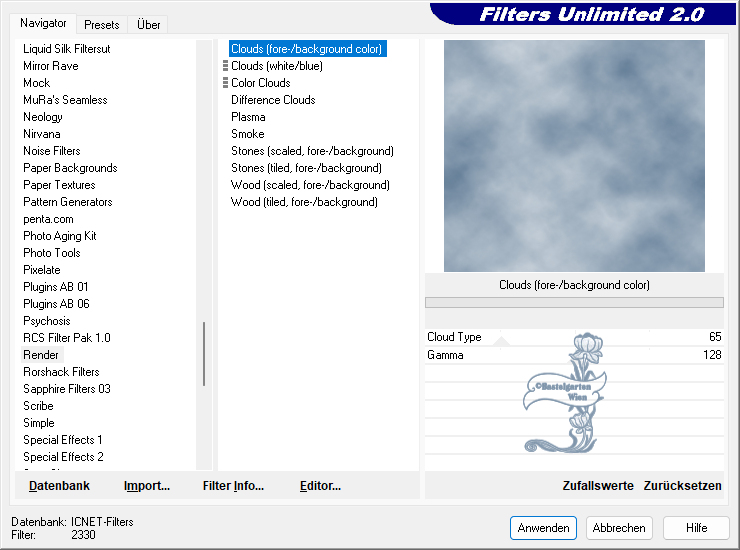
Task: Randomize settings with Zufallswerte
Action: pyautogui.click(x=598, y=486)
